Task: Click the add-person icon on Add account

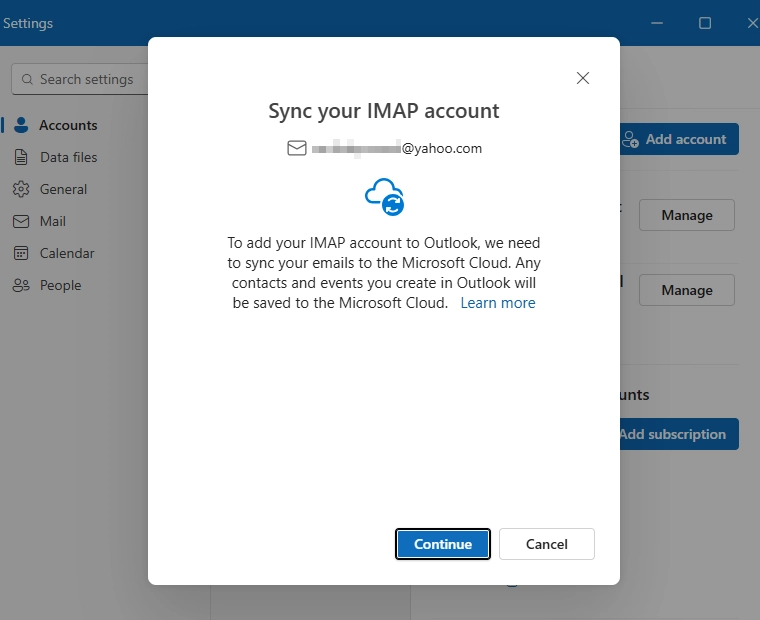Action: coord(630,139)
